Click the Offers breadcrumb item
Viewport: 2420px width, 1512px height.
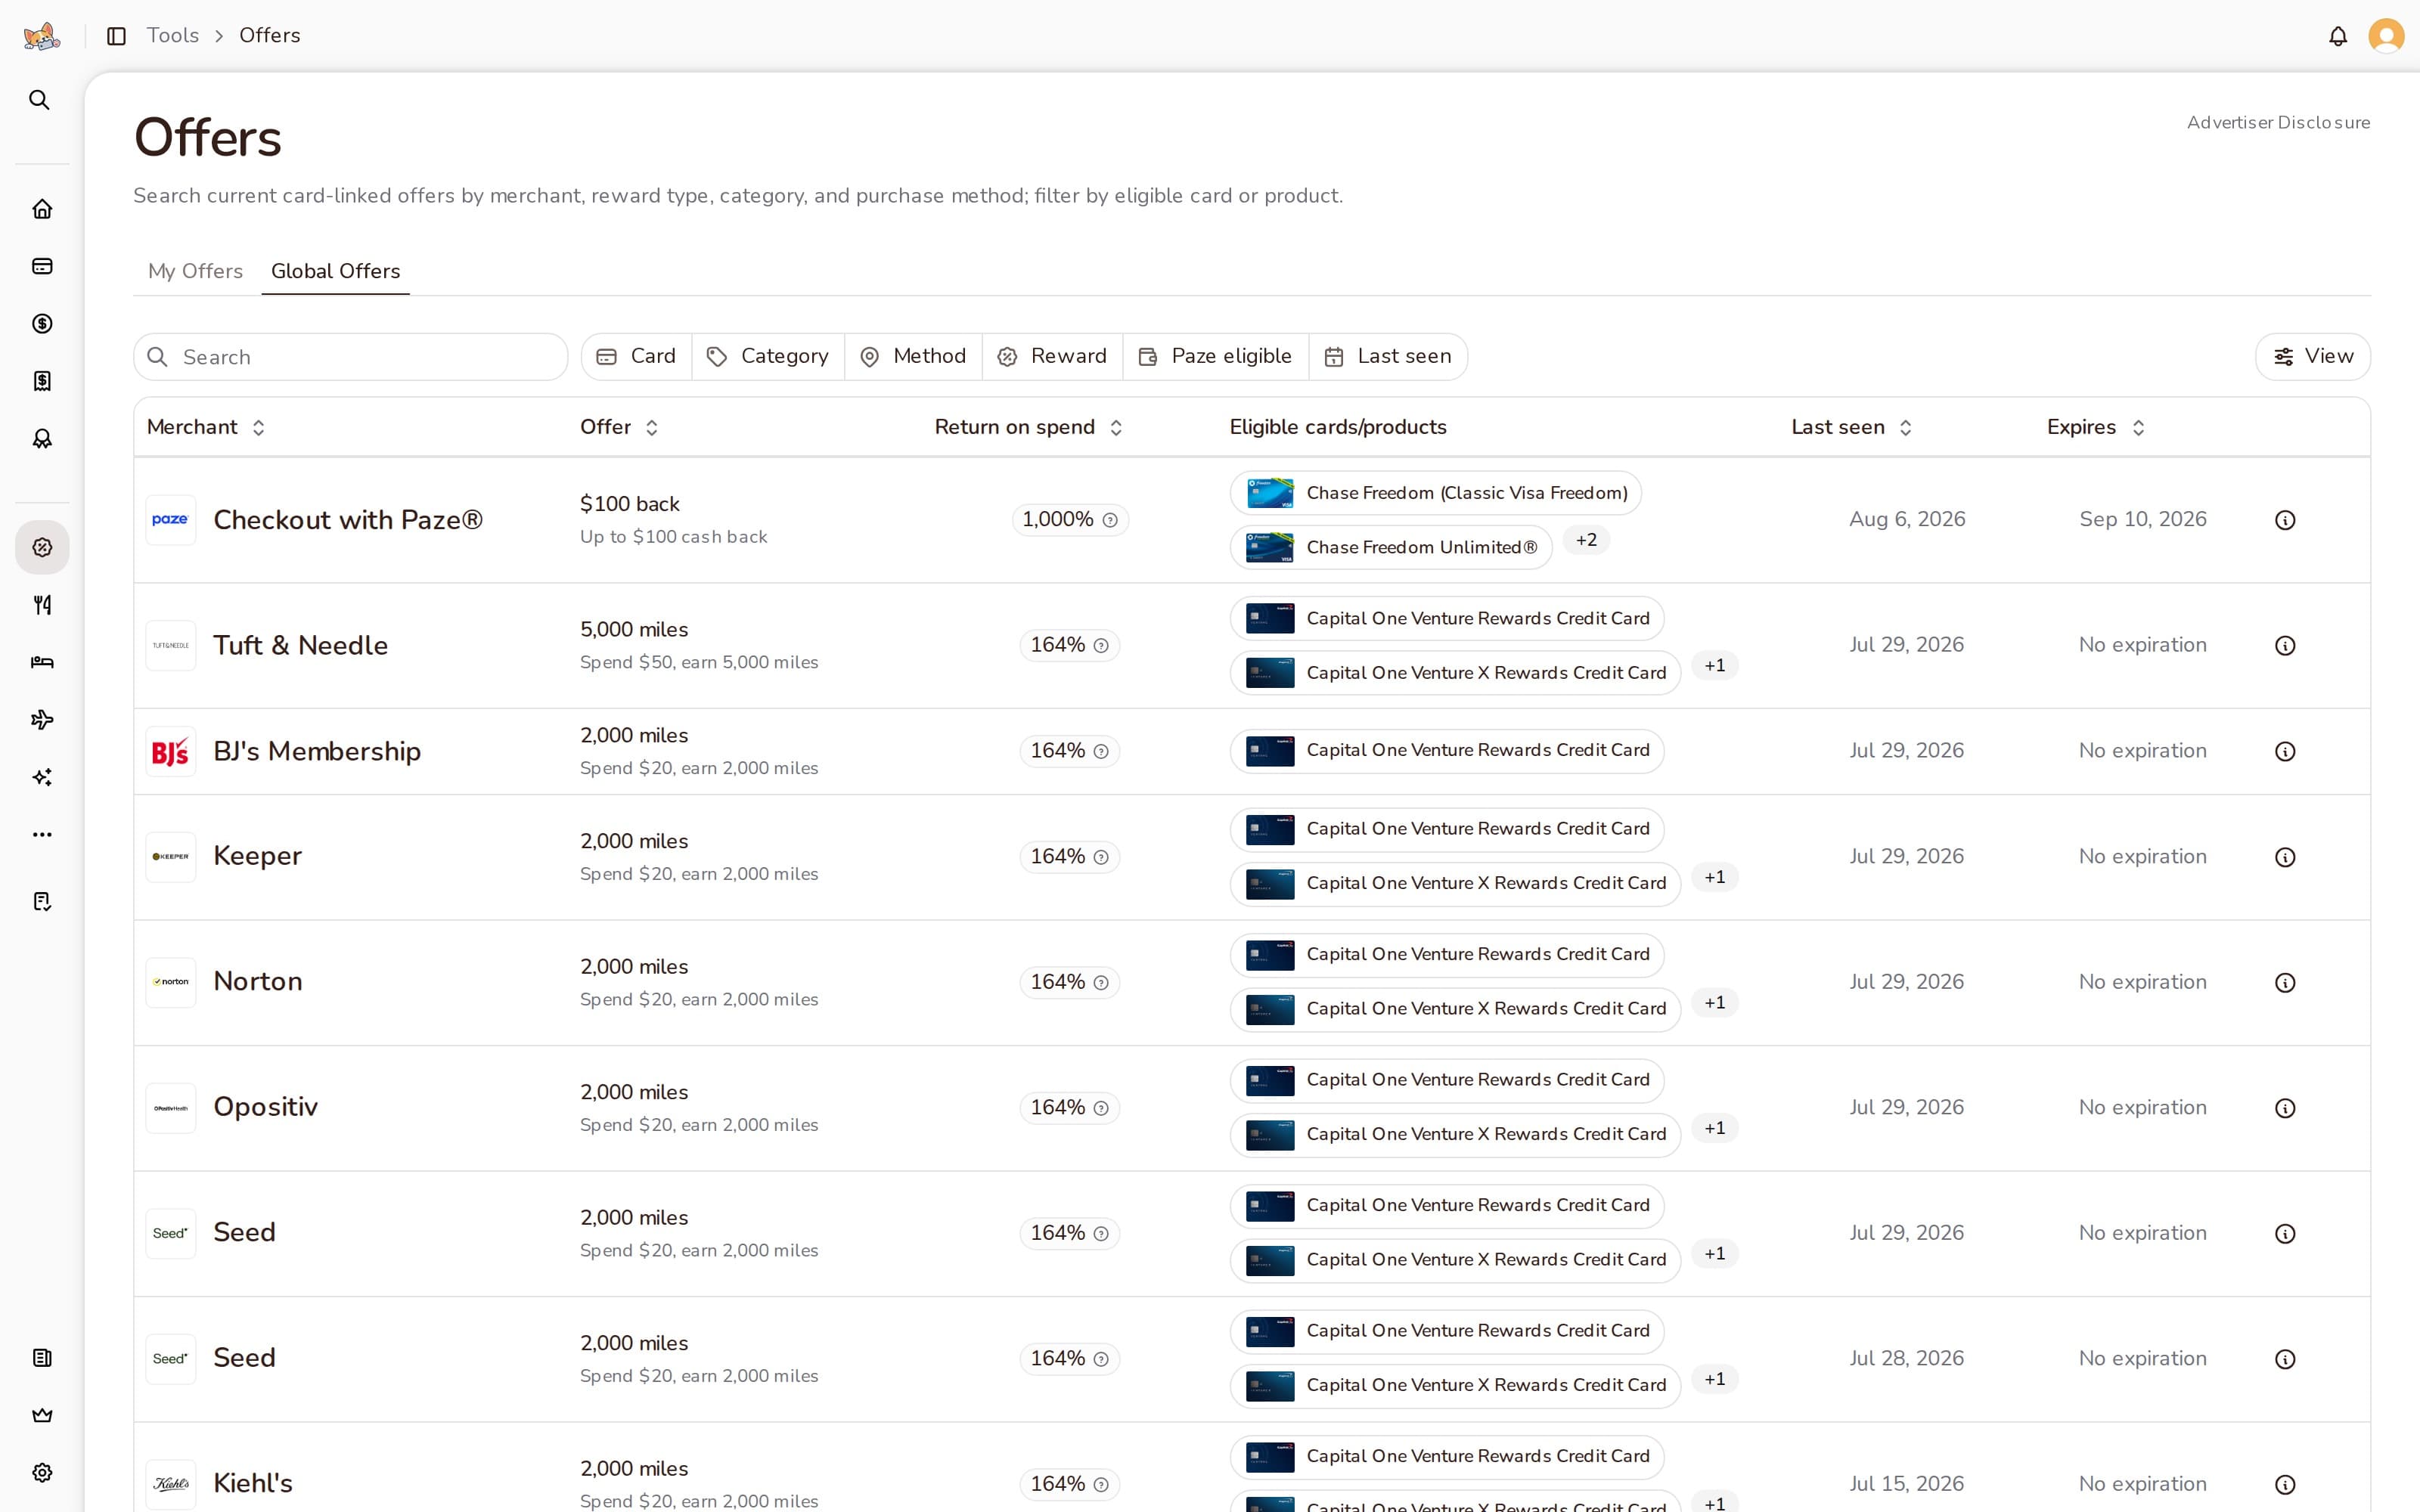pos(270,36)
